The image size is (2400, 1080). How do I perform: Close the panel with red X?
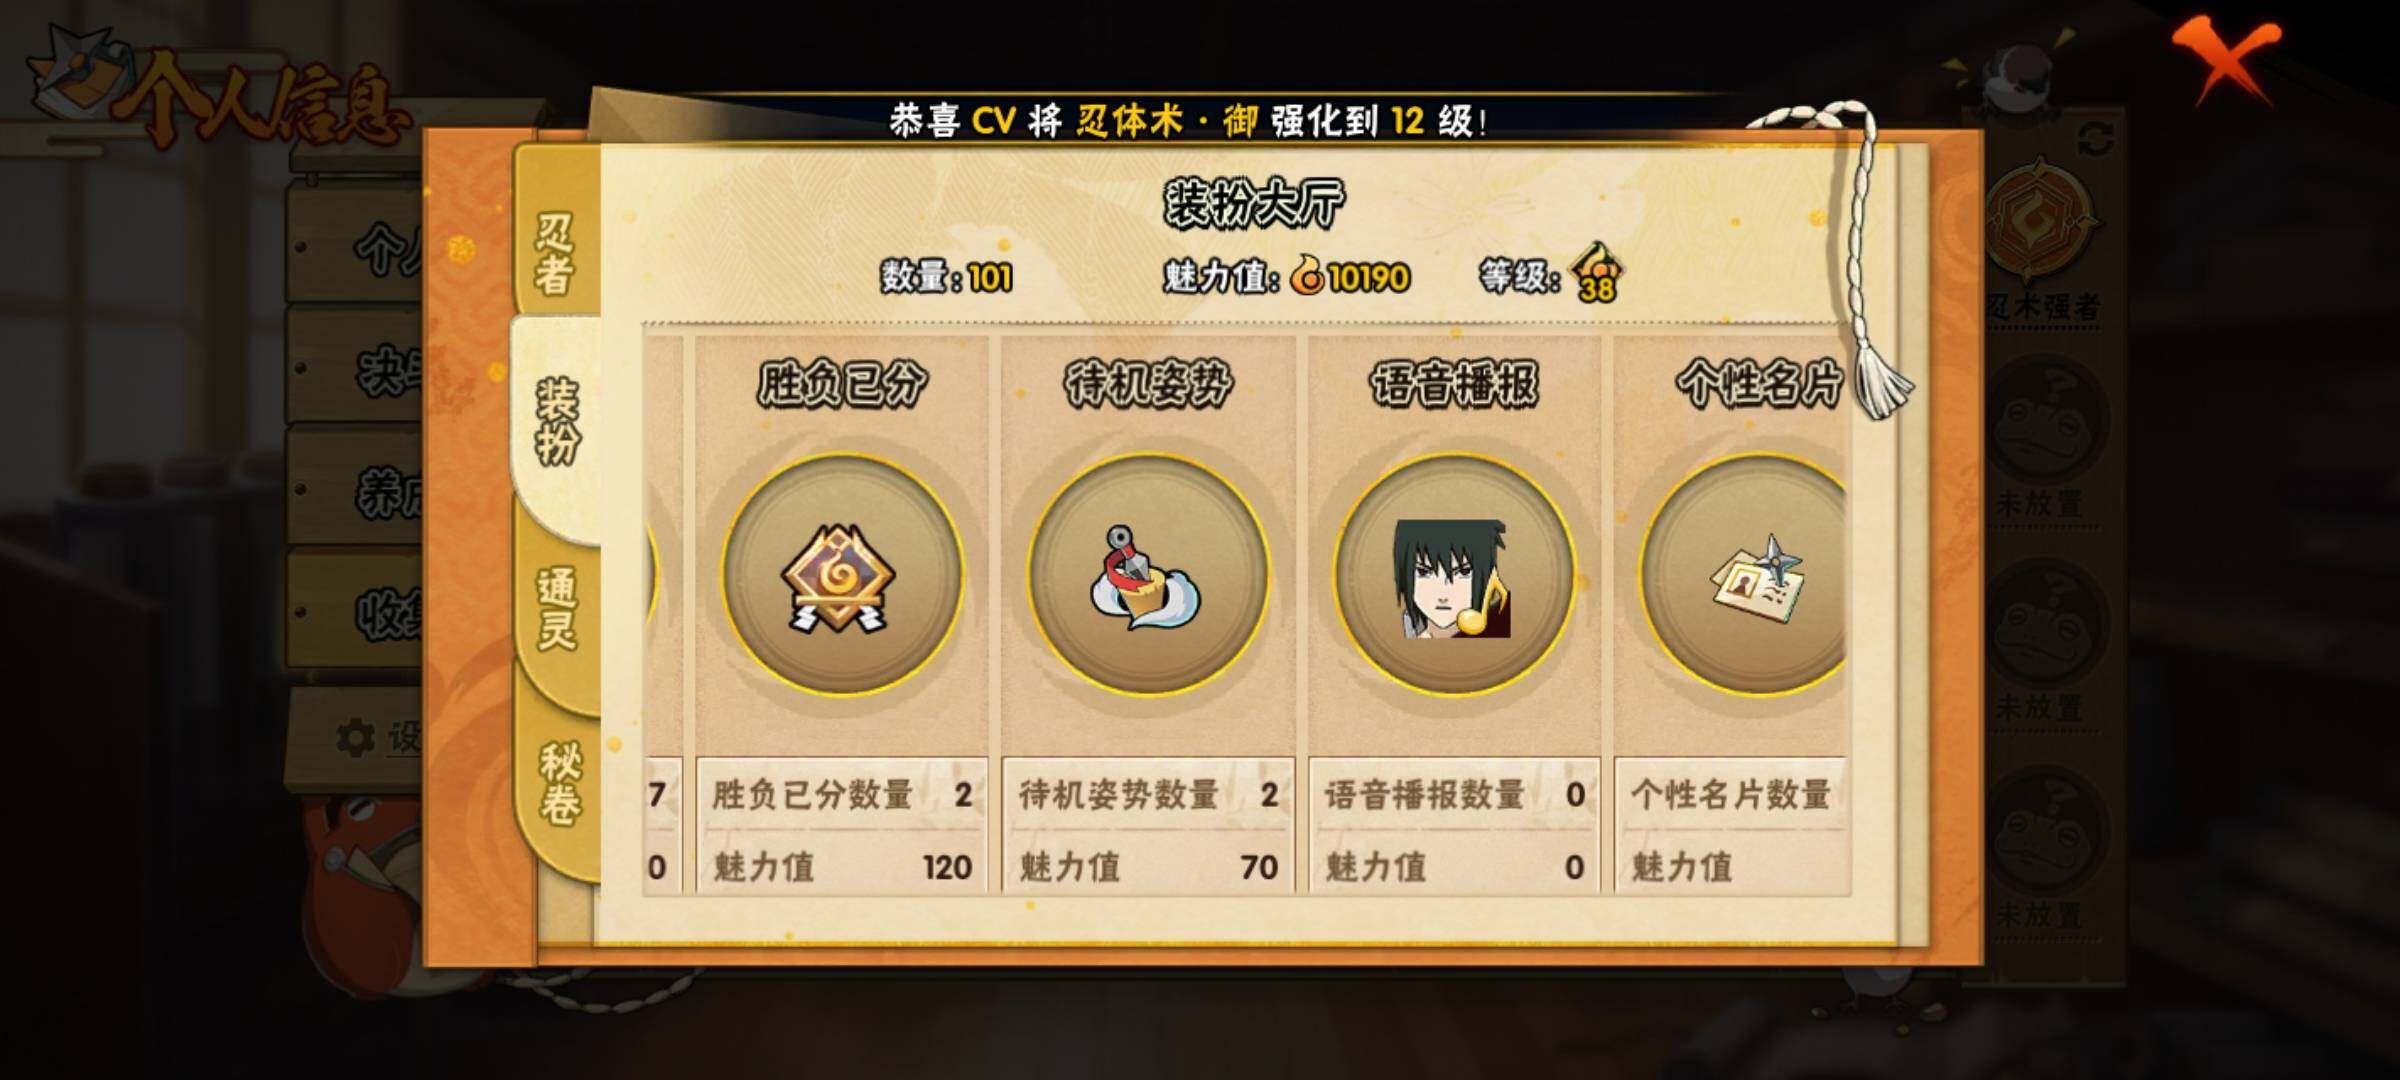(x=2226, y=60)
